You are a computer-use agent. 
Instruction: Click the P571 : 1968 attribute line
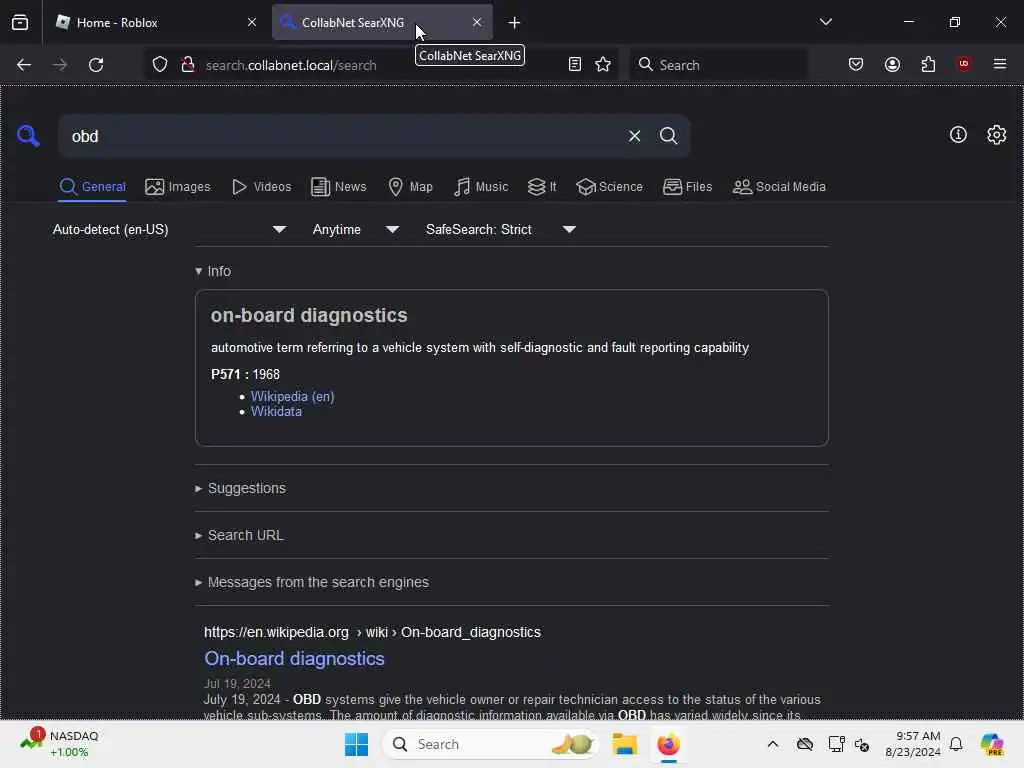pyautogui.click(x=246, y=374)
